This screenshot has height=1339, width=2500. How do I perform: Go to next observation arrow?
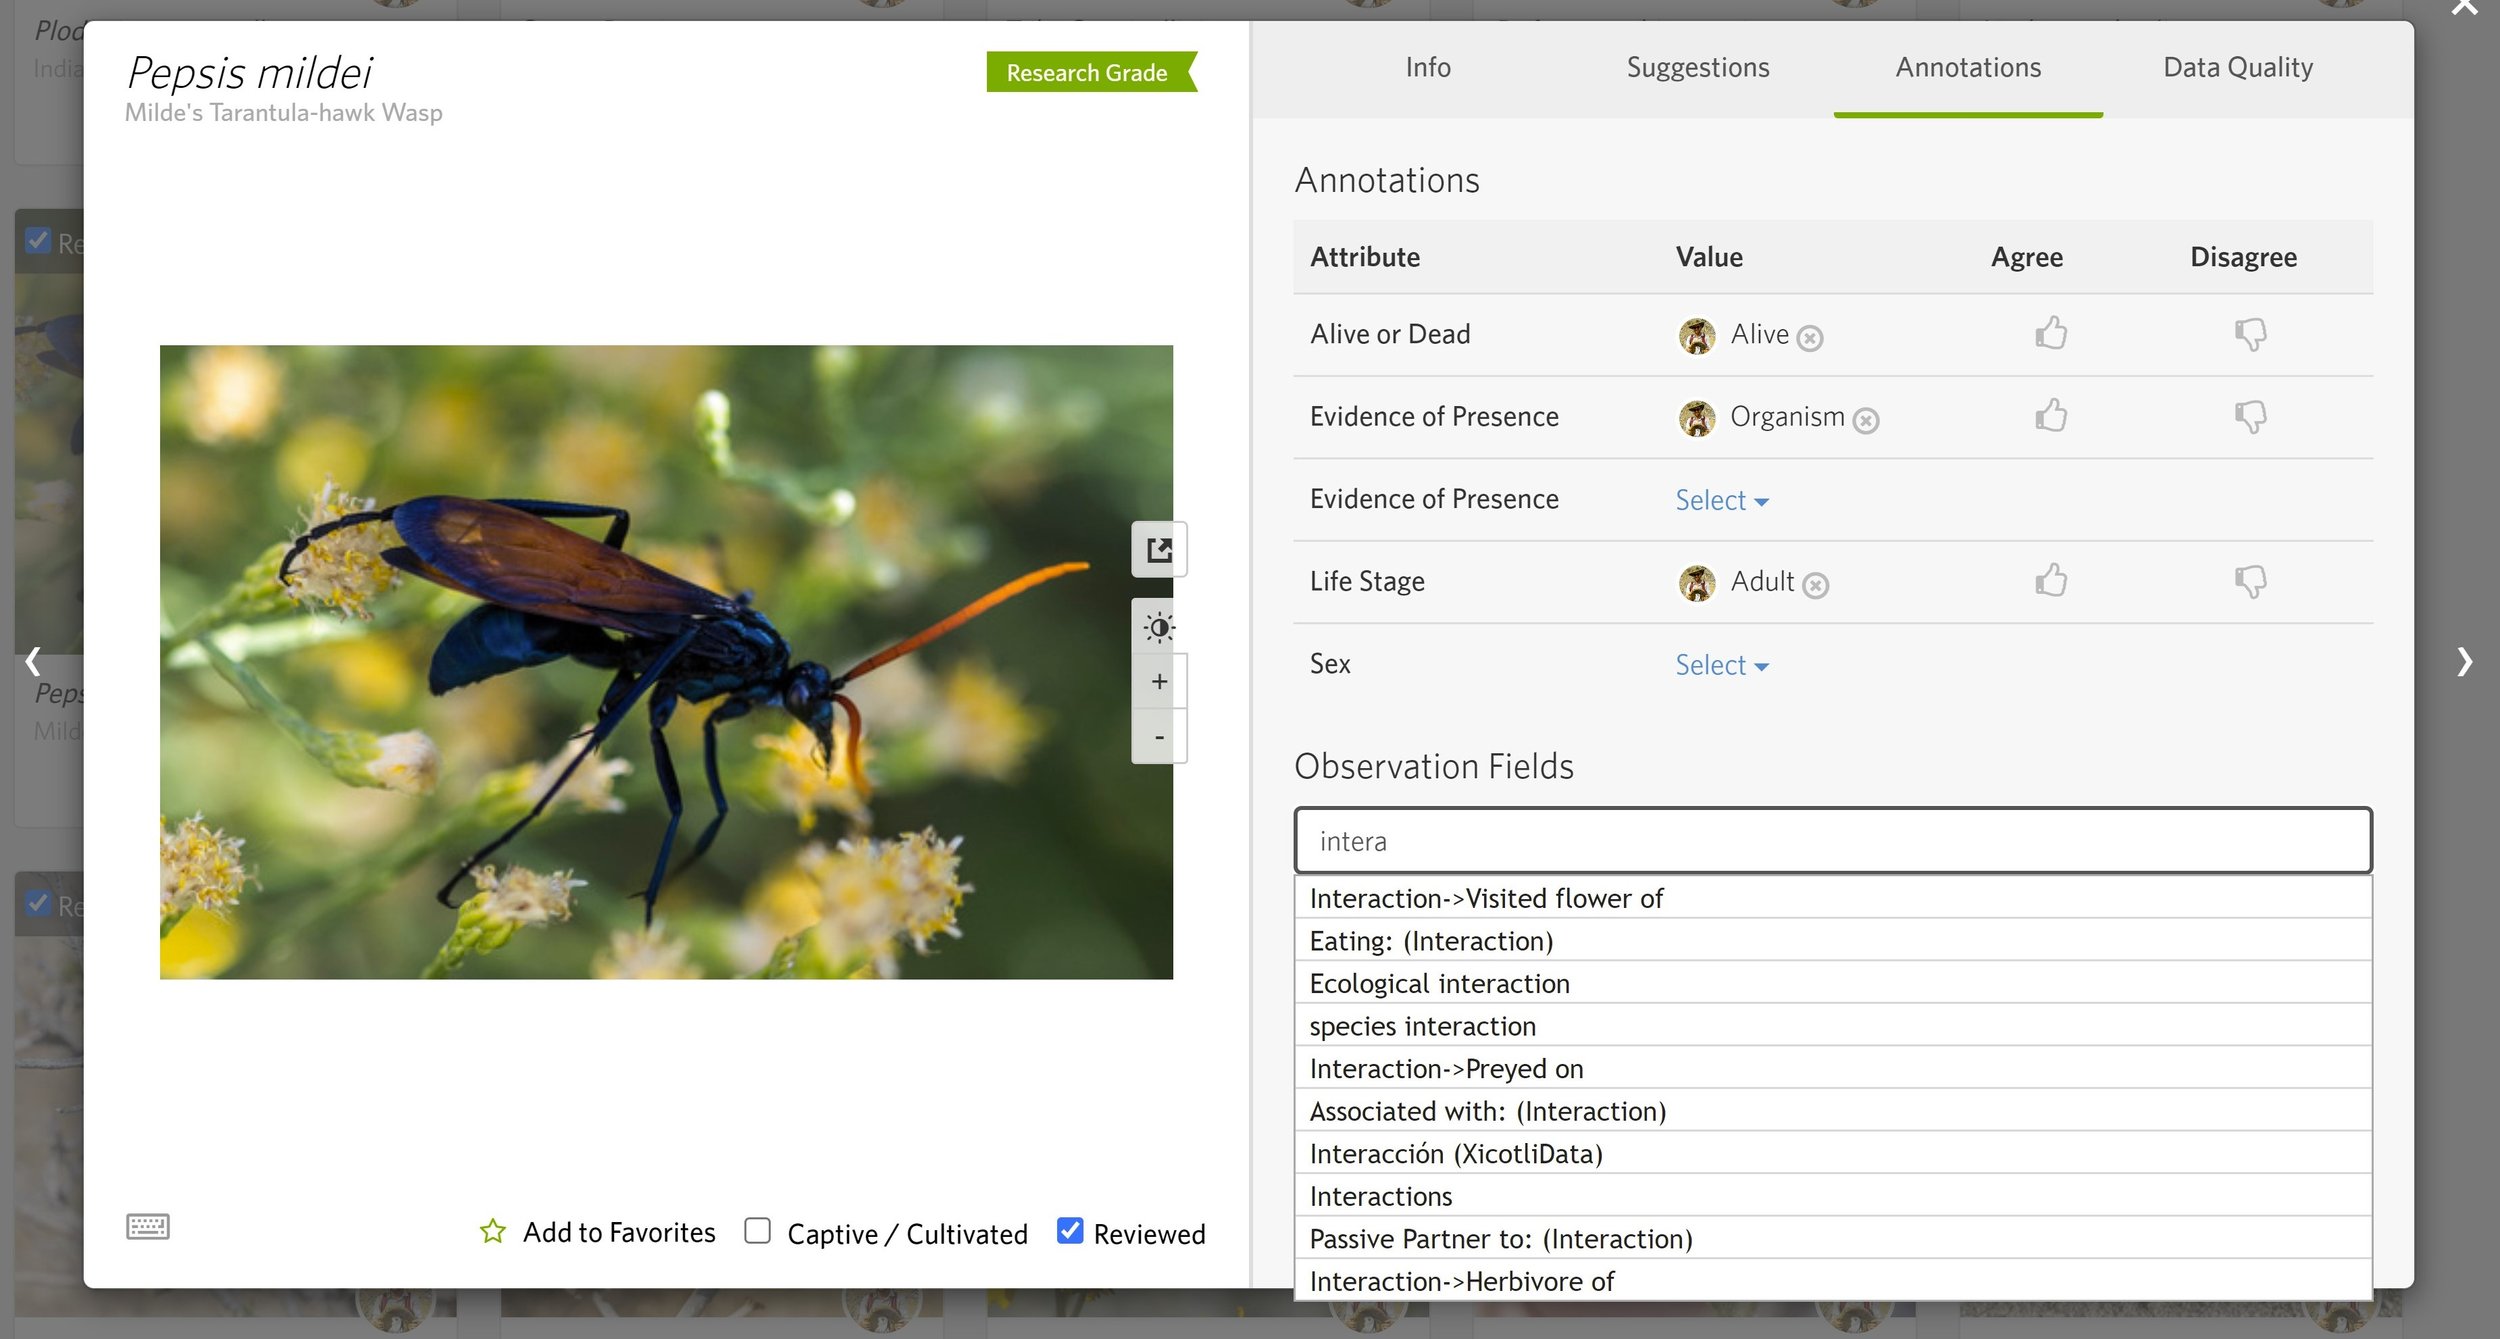point(2465,661)
